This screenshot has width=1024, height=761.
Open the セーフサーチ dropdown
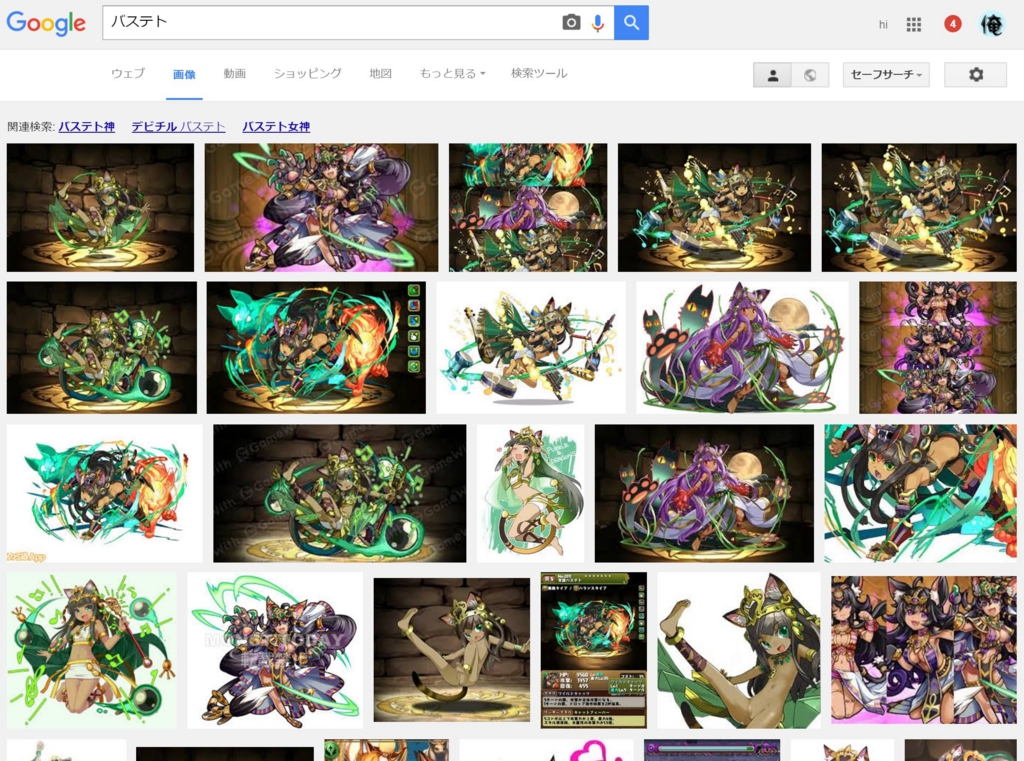[x=886, y=74]
